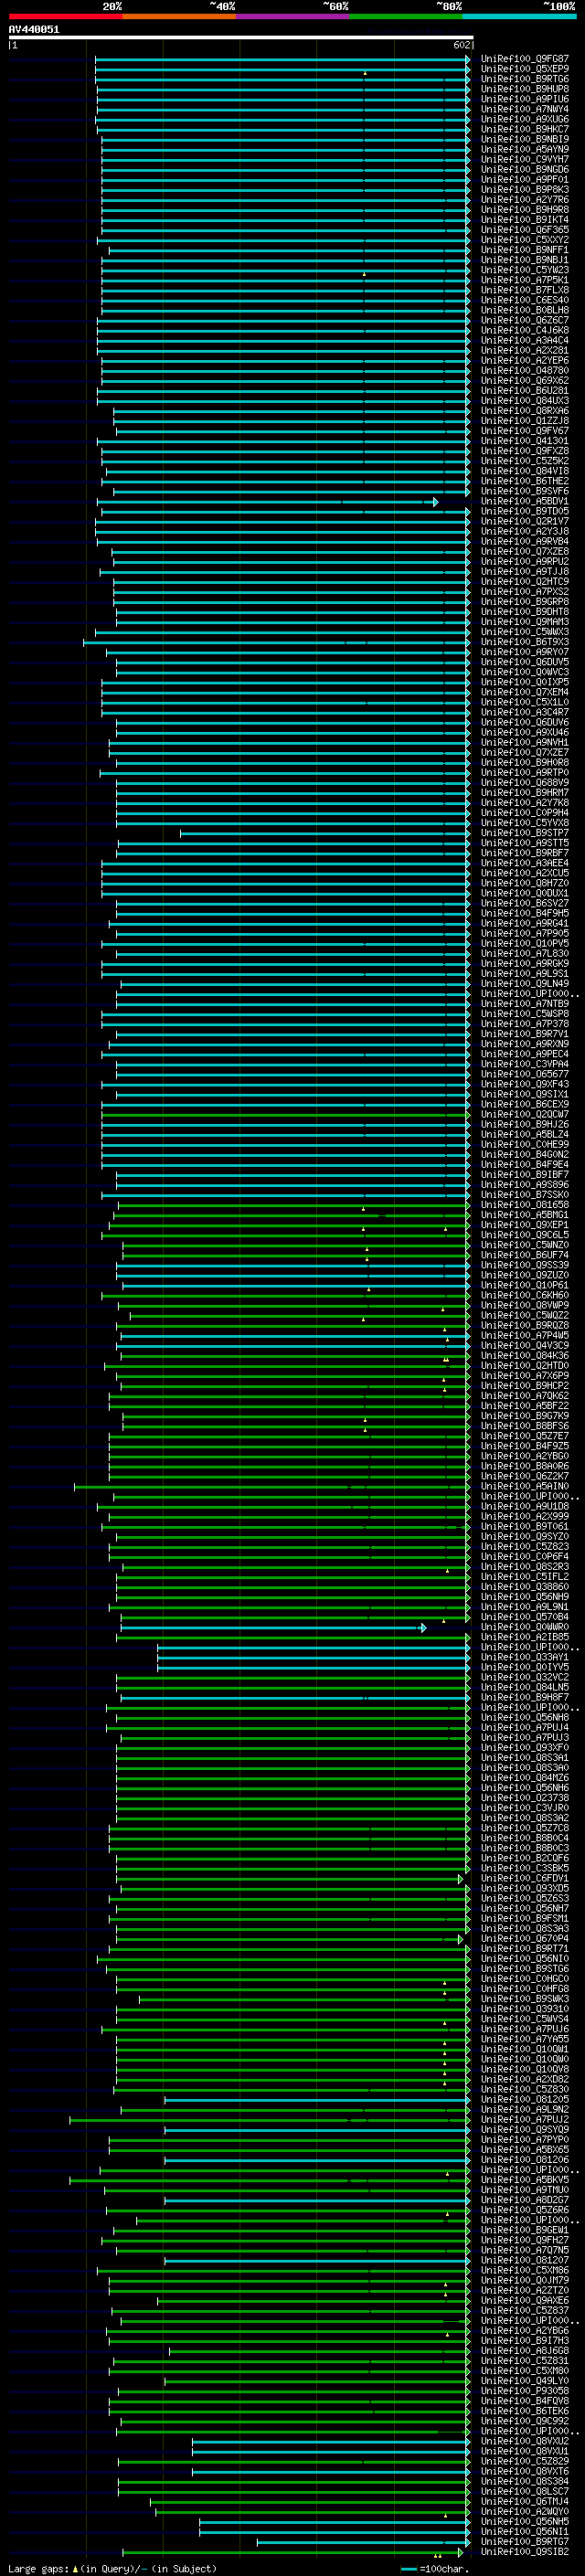Select label UniRef100_O81658
This screenshot has width=585, height=2576.
pos(525,1205)
